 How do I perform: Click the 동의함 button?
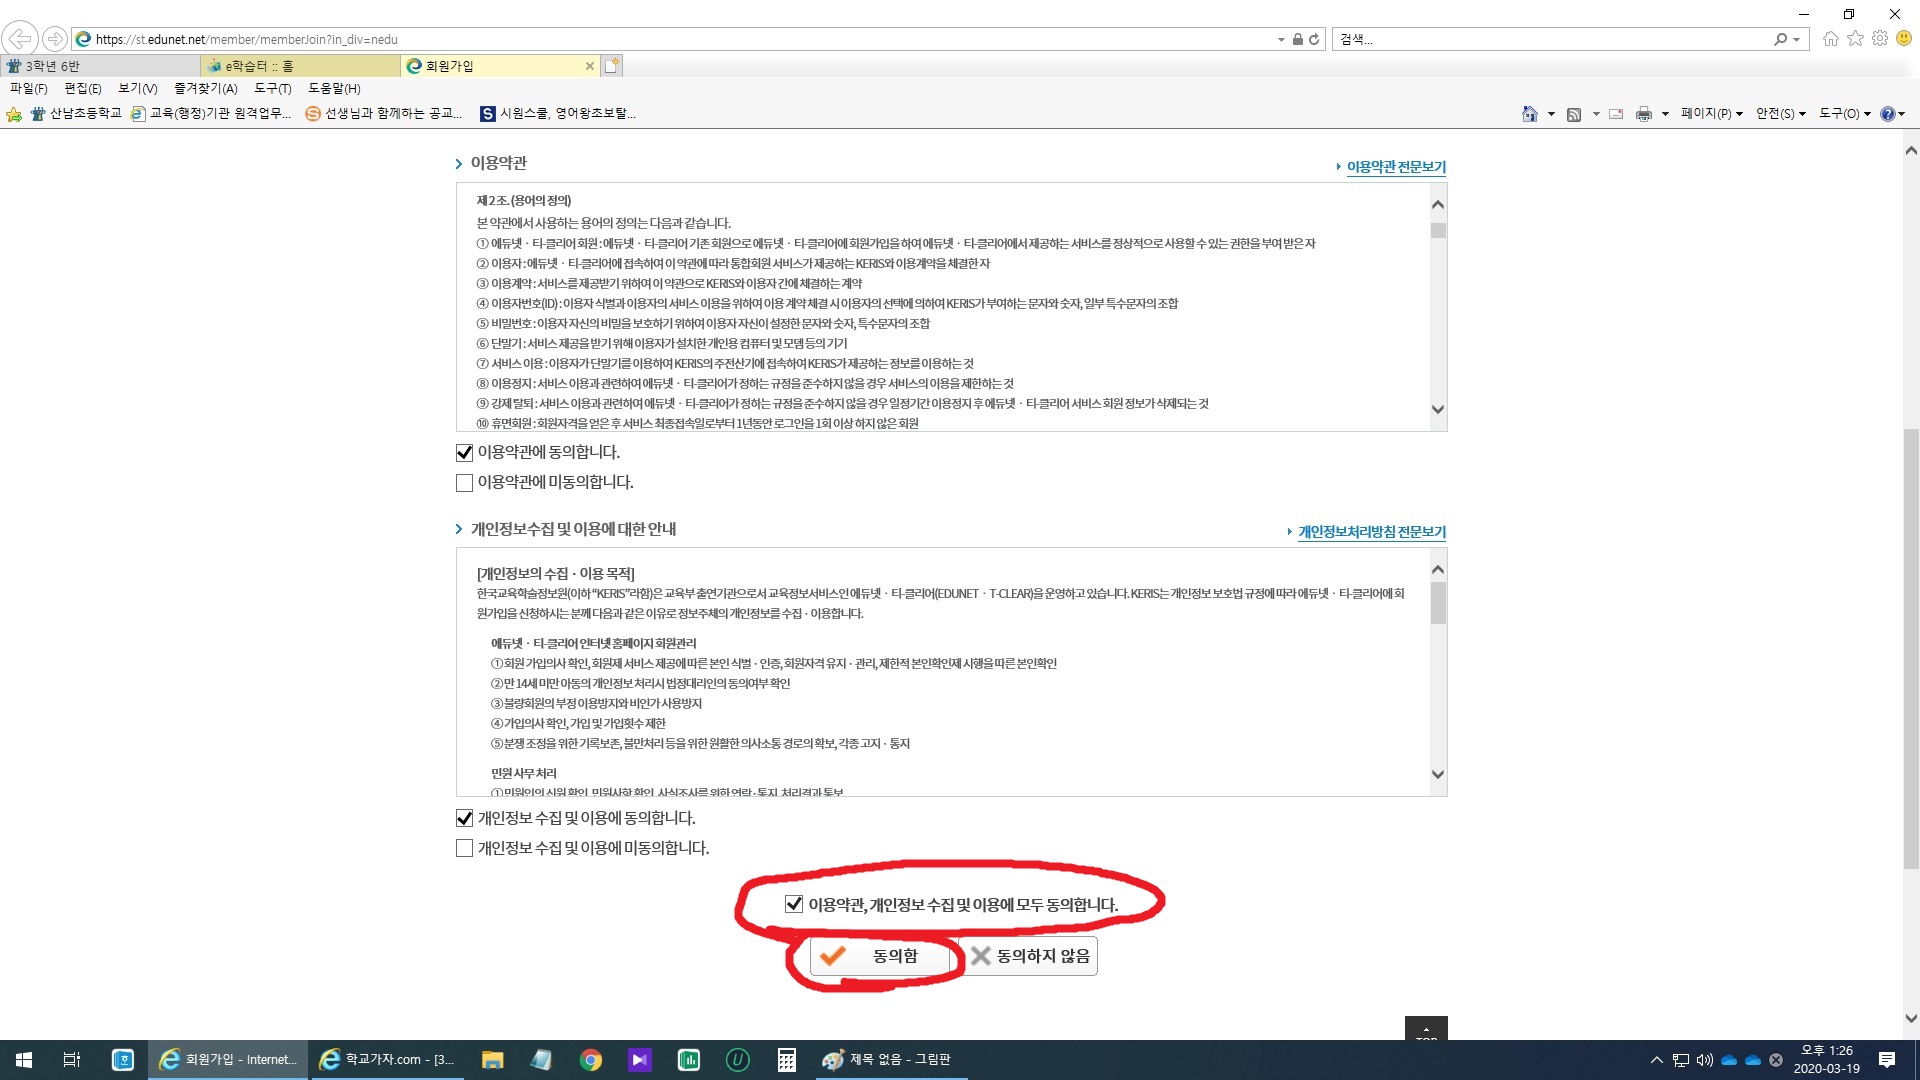[879, 956]
